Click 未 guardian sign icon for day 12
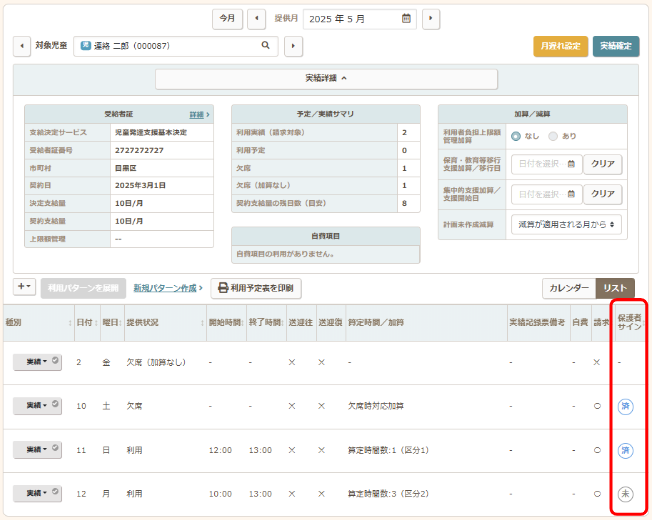This screenshot has height=520, width=652. [x=625, y=494]
